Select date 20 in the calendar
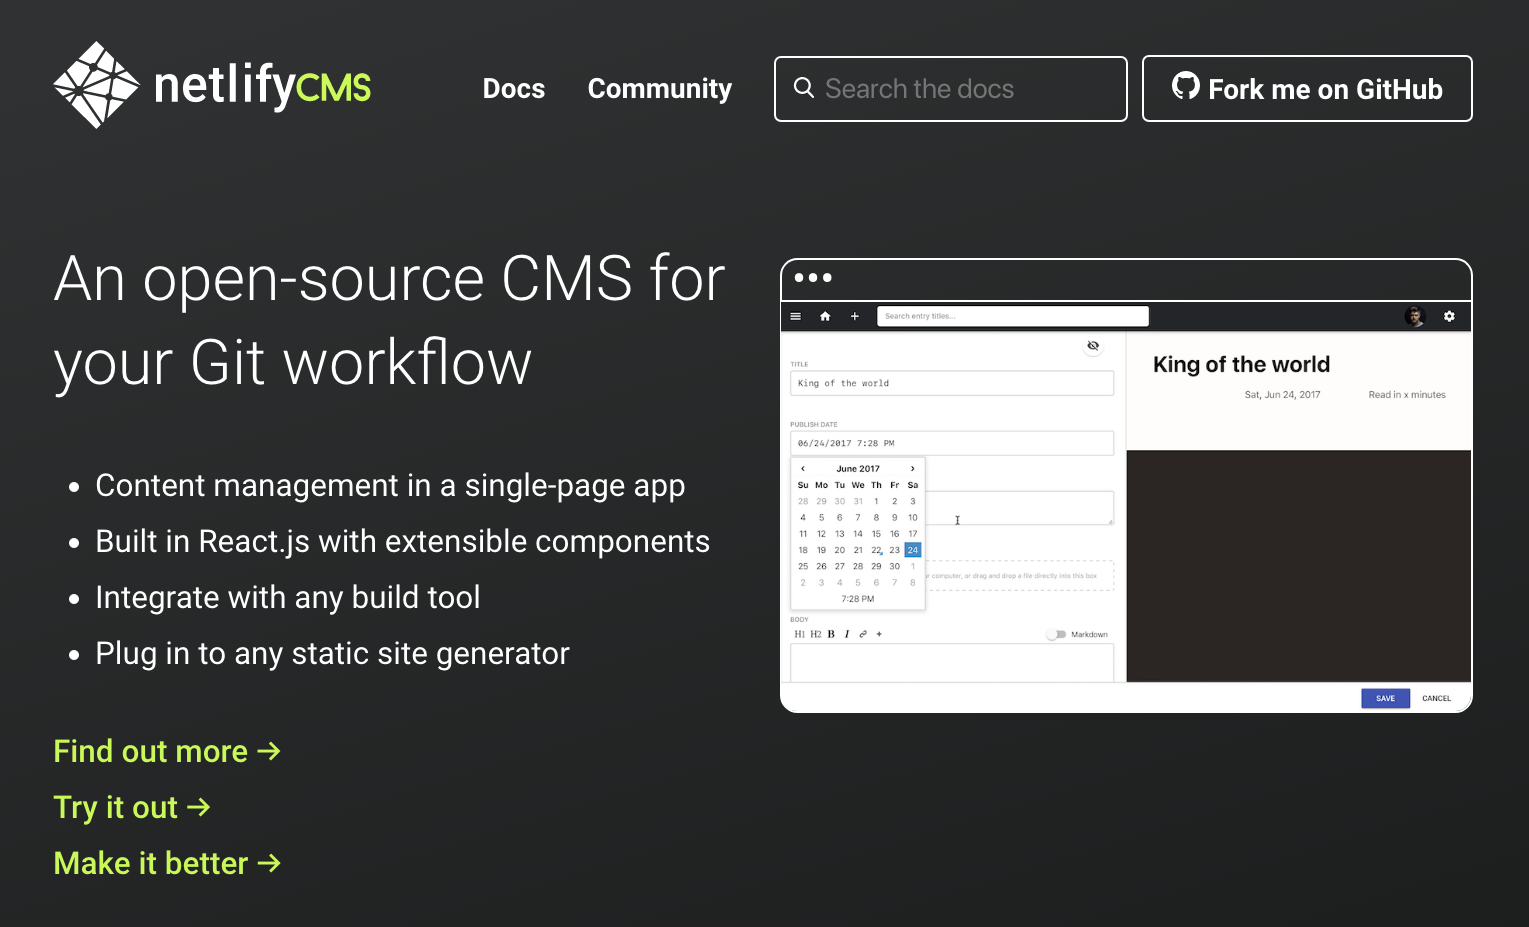The height and width of the screenshot is (927, 1529). (840, 550)
